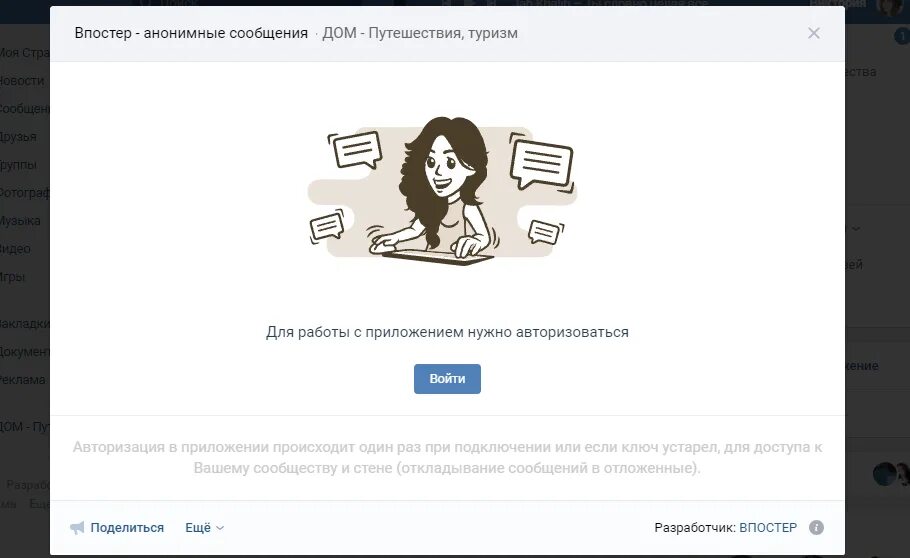This screenshot has width=910, height=558.
Task: Open Новости in the background sidebar
Action: (22, 81)
